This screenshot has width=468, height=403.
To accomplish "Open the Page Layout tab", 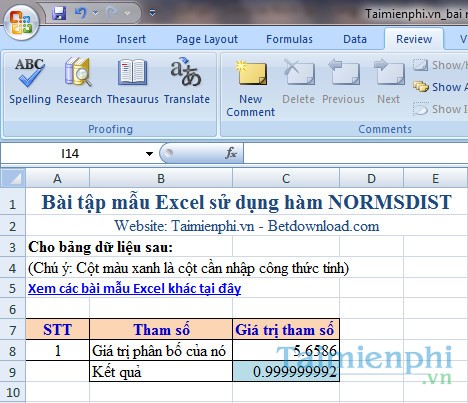I will point(207,39).
